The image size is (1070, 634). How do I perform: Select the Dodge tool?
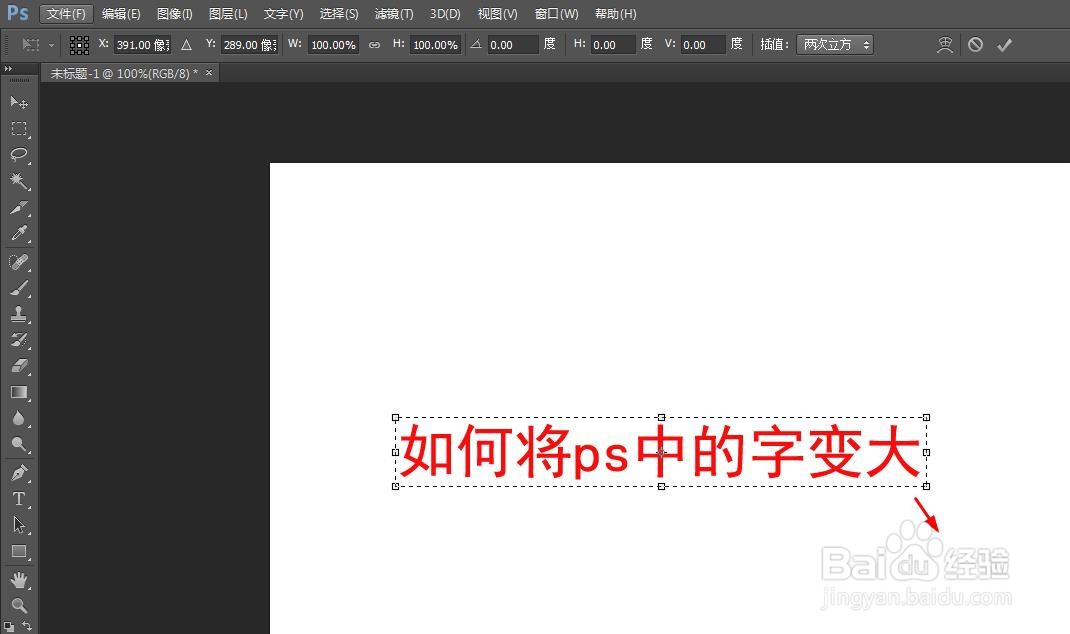tap(18, 444)
